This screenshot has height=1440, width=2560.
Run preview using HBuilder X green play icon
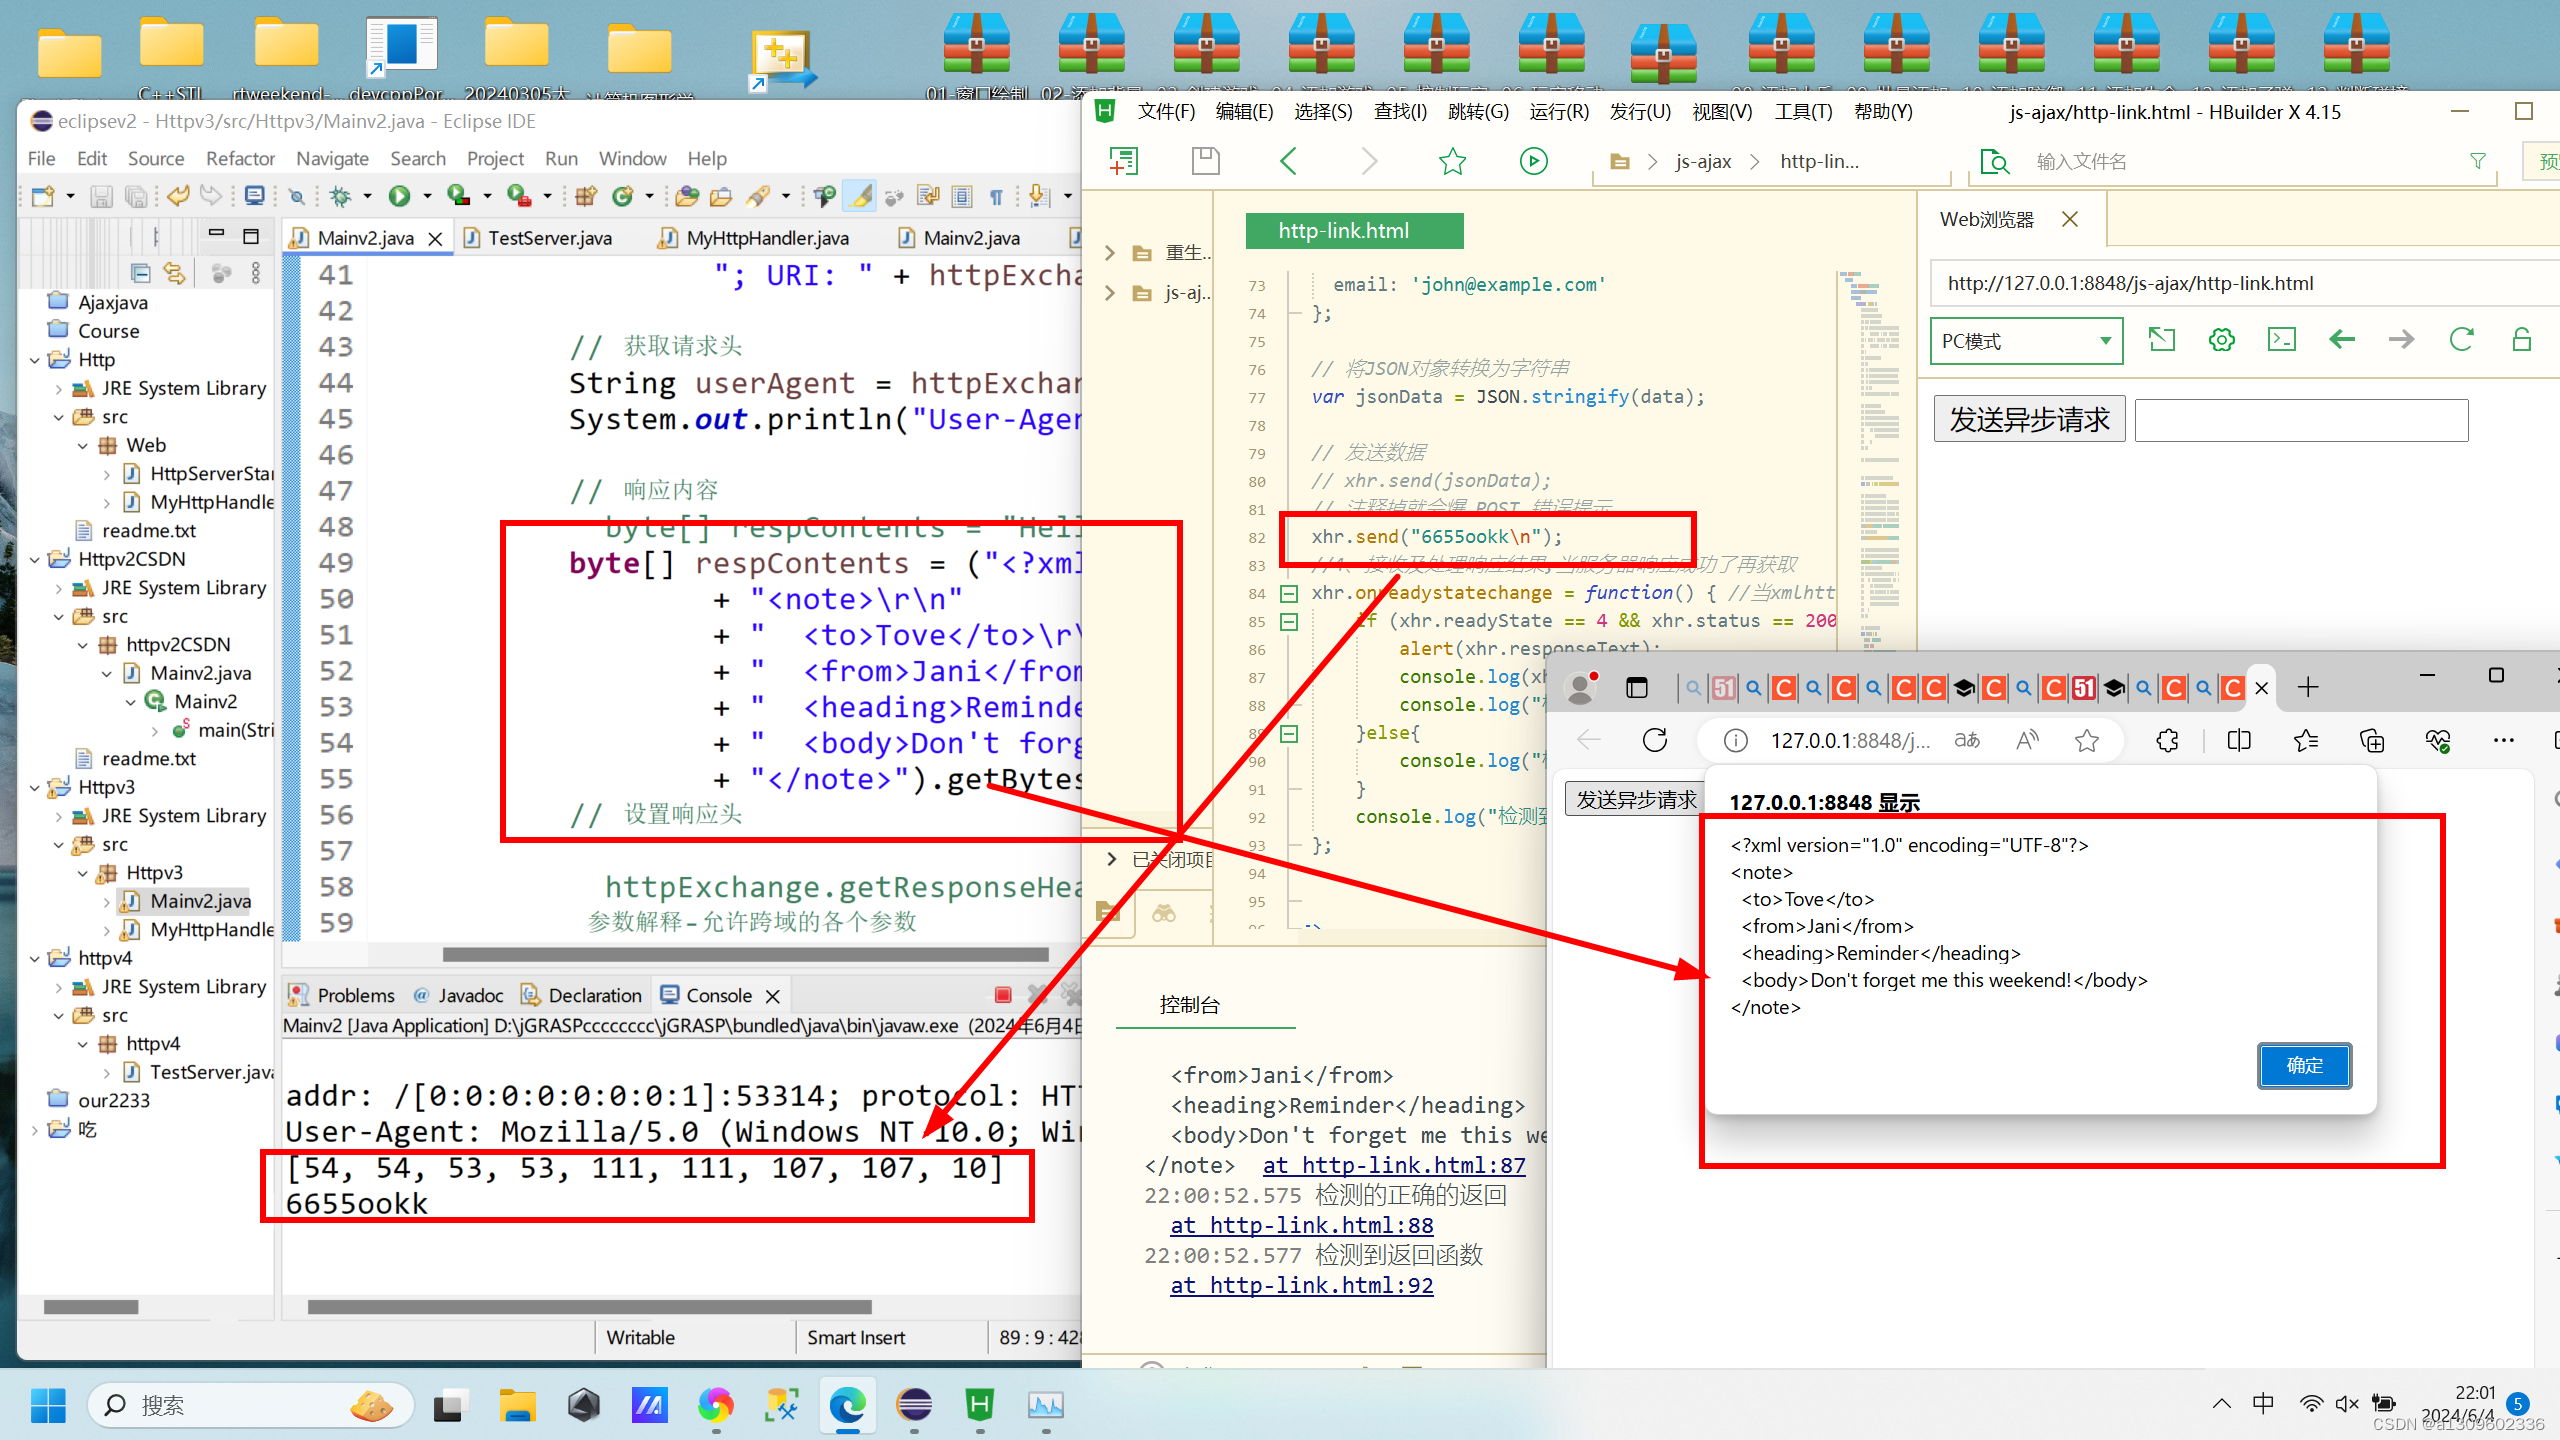1533,160
